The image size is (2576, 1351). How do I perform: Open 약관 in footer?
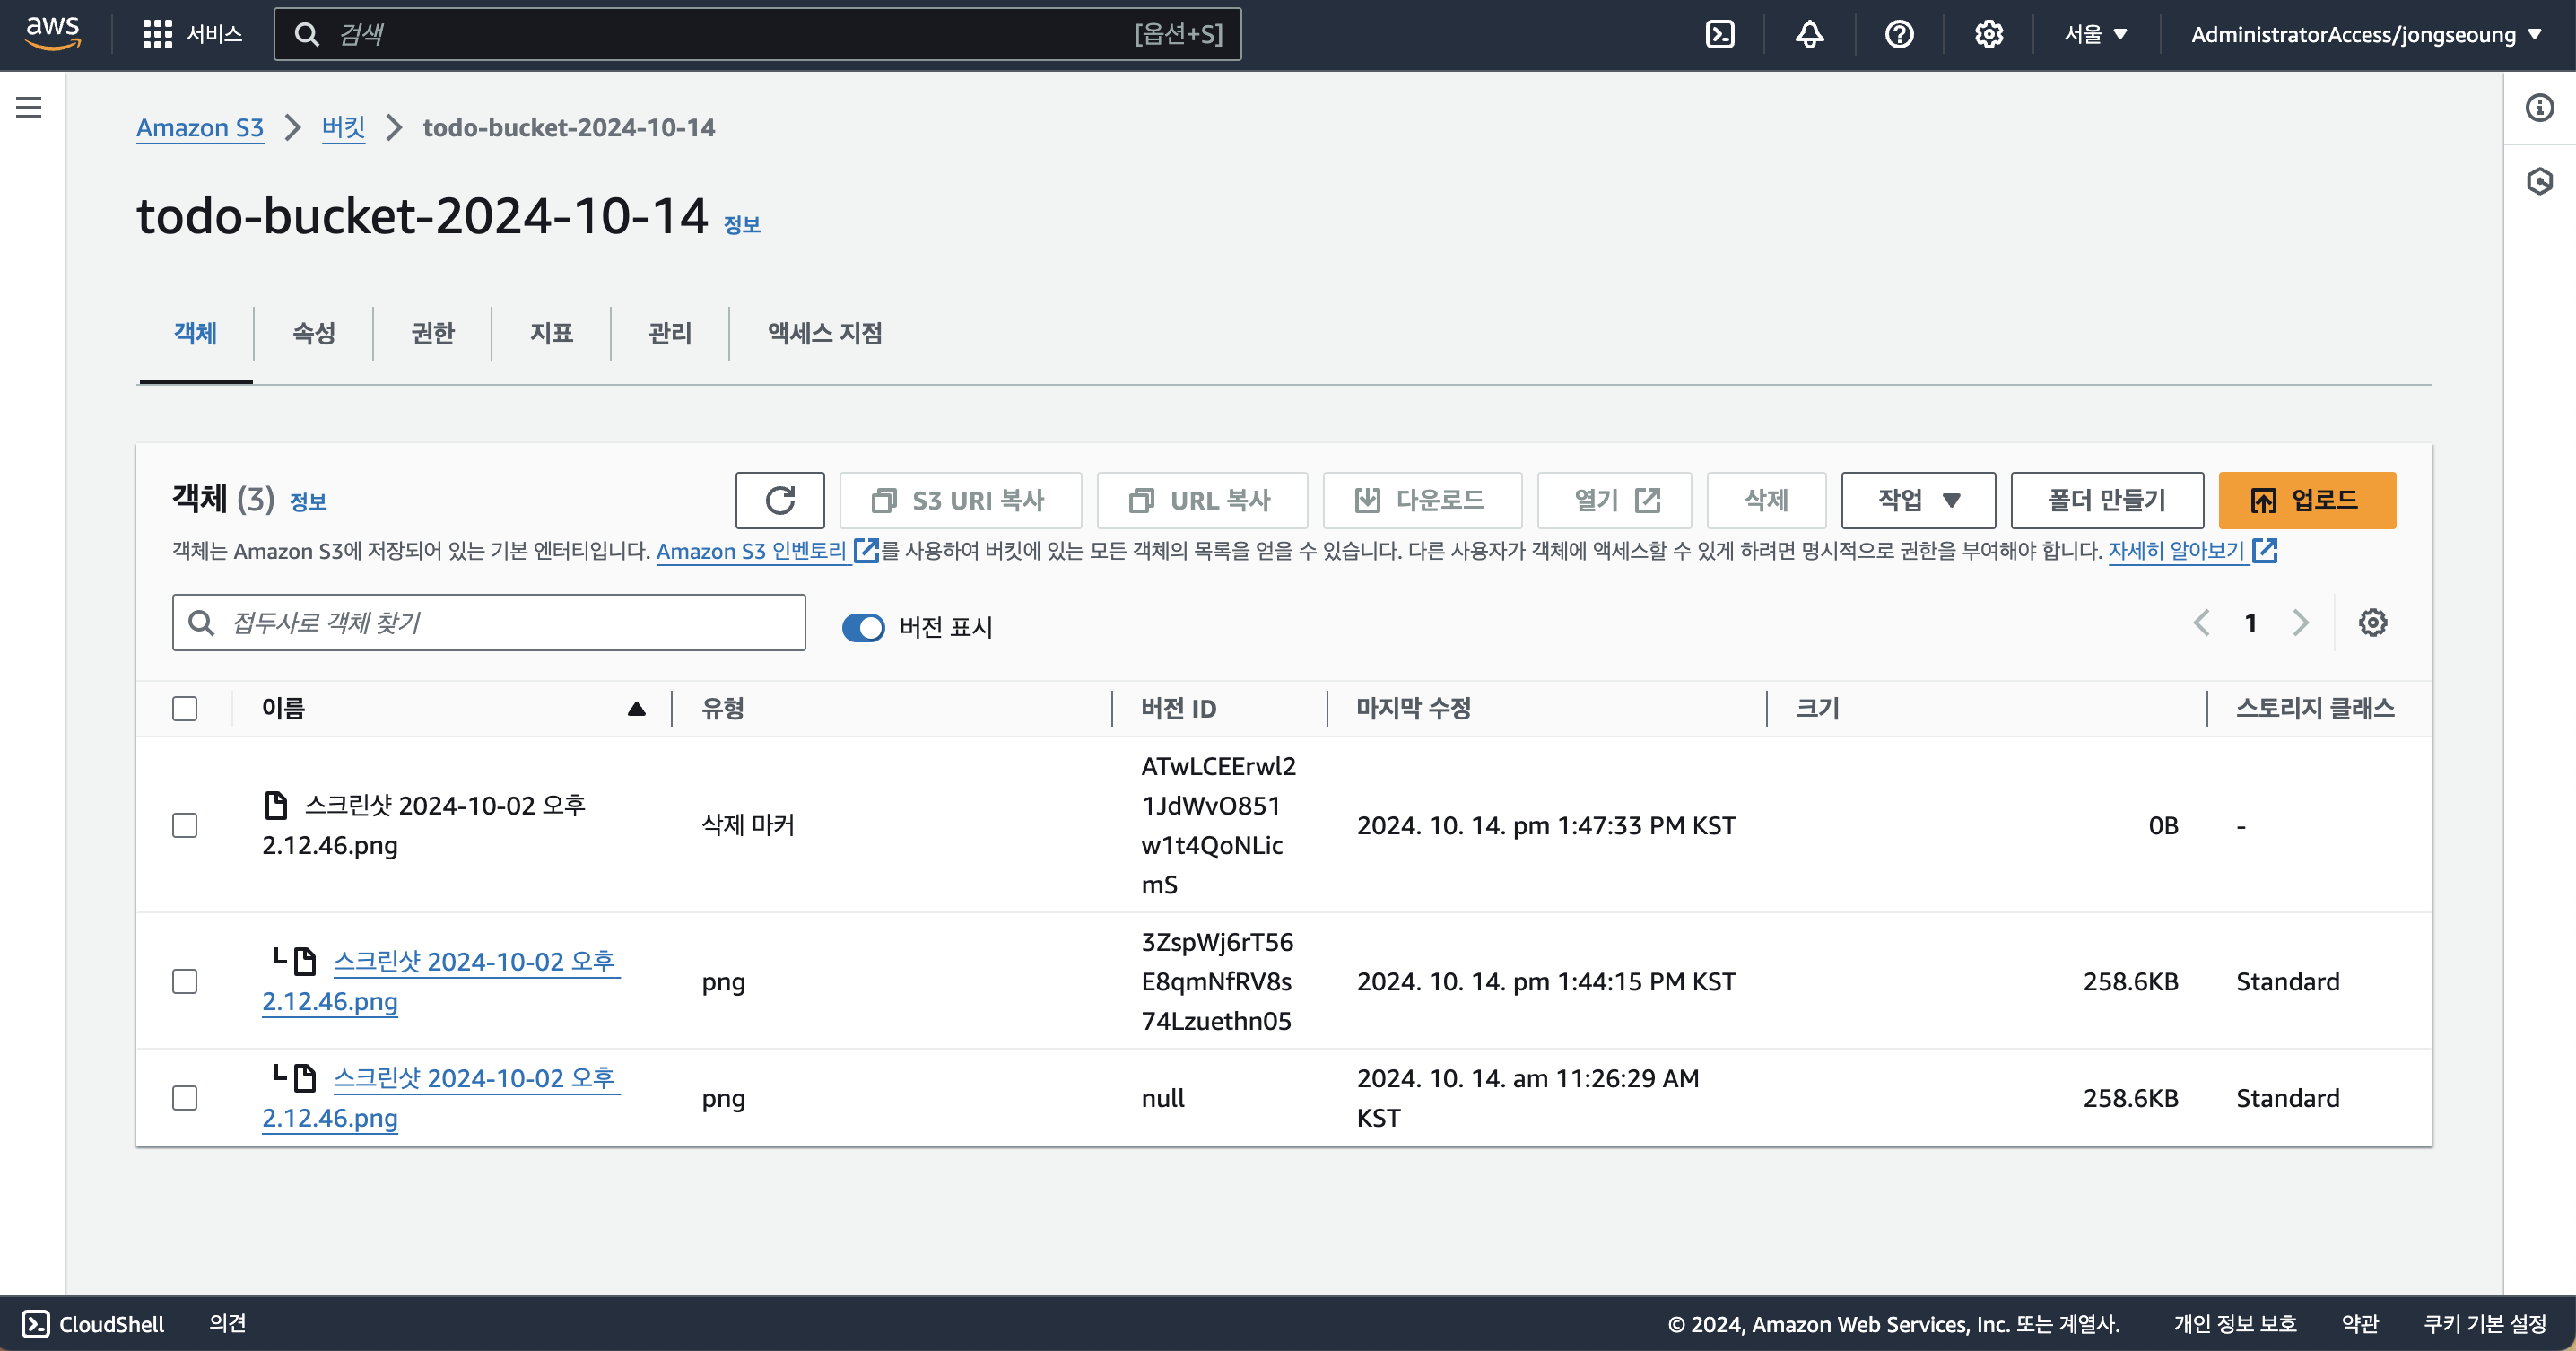tap(2360, 1323)
